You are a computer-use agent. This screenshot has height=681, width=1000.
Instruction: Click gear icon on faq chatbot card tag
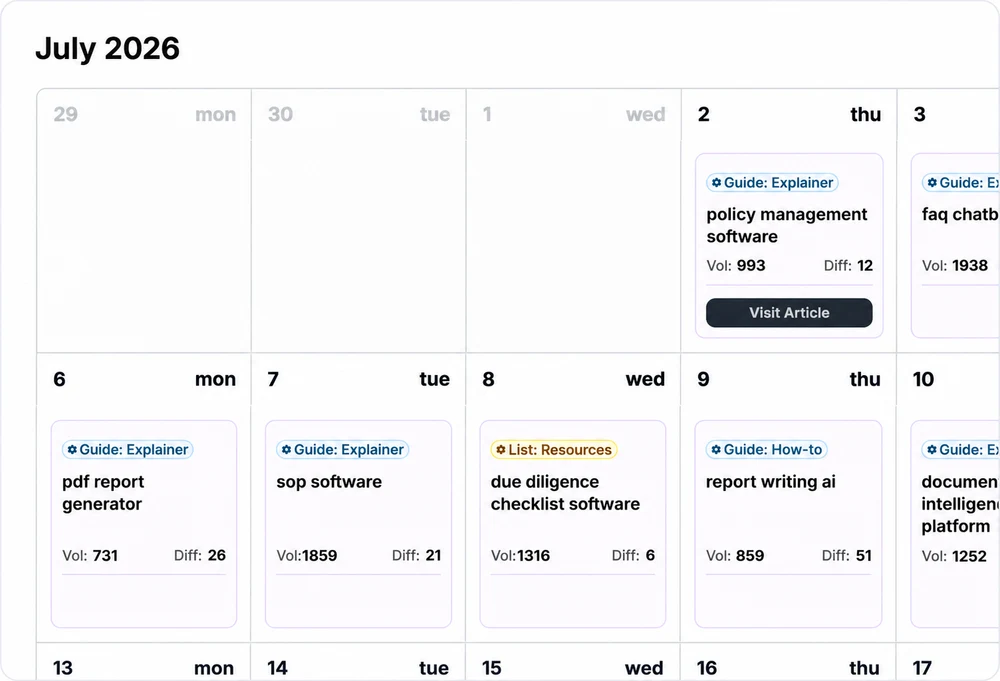932,182
